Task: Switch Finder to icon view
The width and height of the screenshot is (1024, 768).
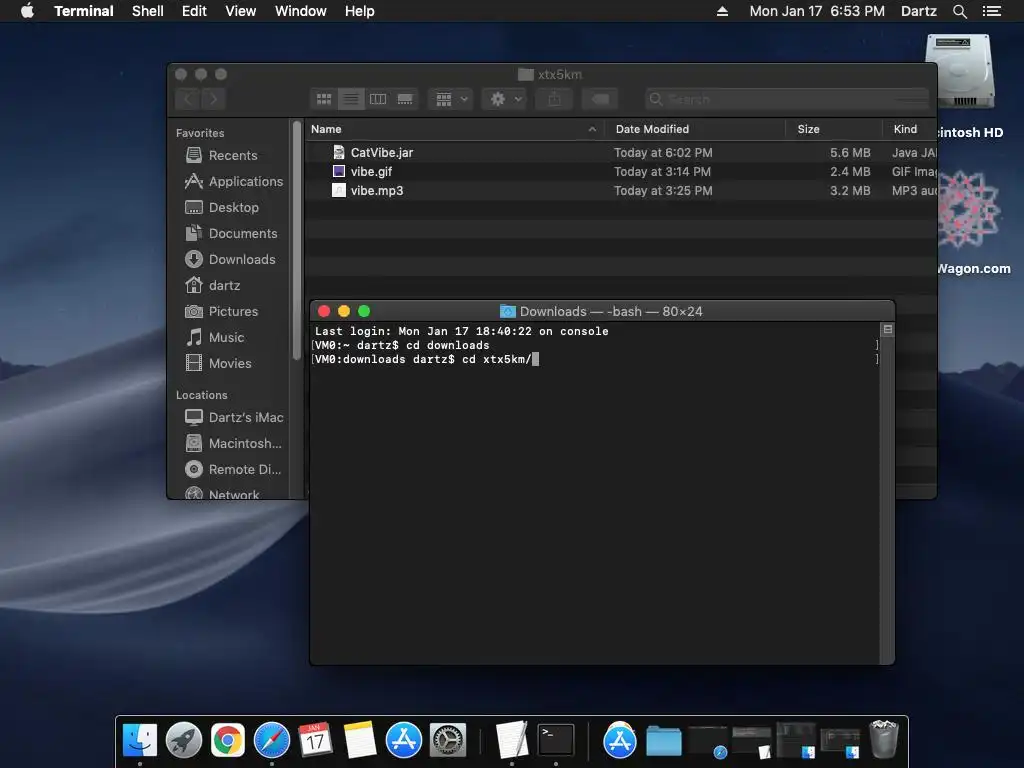Action: click(324, 99)
